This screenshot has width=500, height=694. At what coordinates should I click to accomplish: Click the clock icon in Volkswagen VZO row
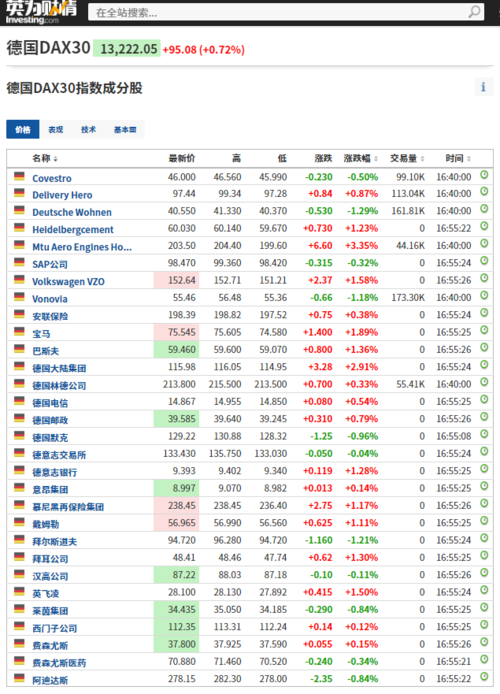pos(484,278)
